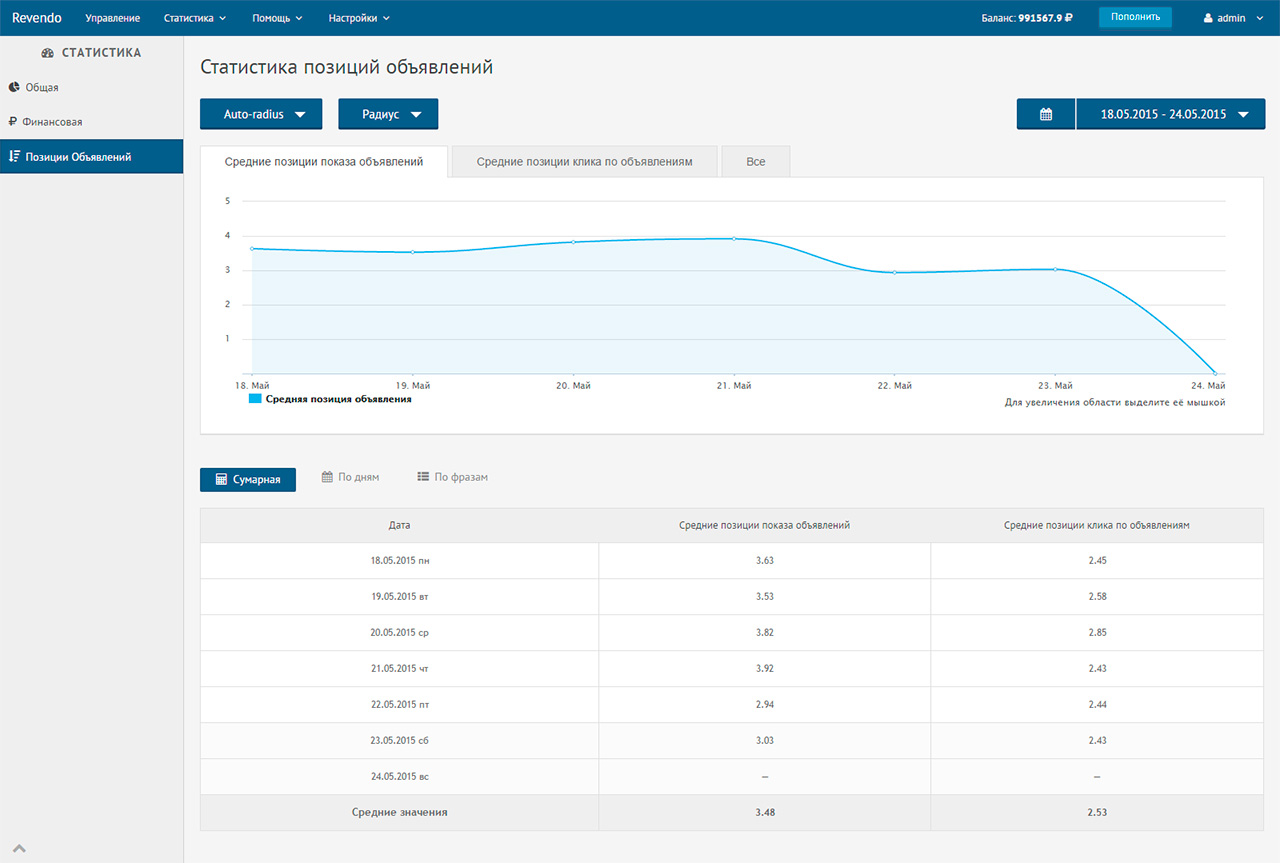Select the Финансовая sidebar item
The width and height of the screenshot is (1280, 863).
click(91, 121)
